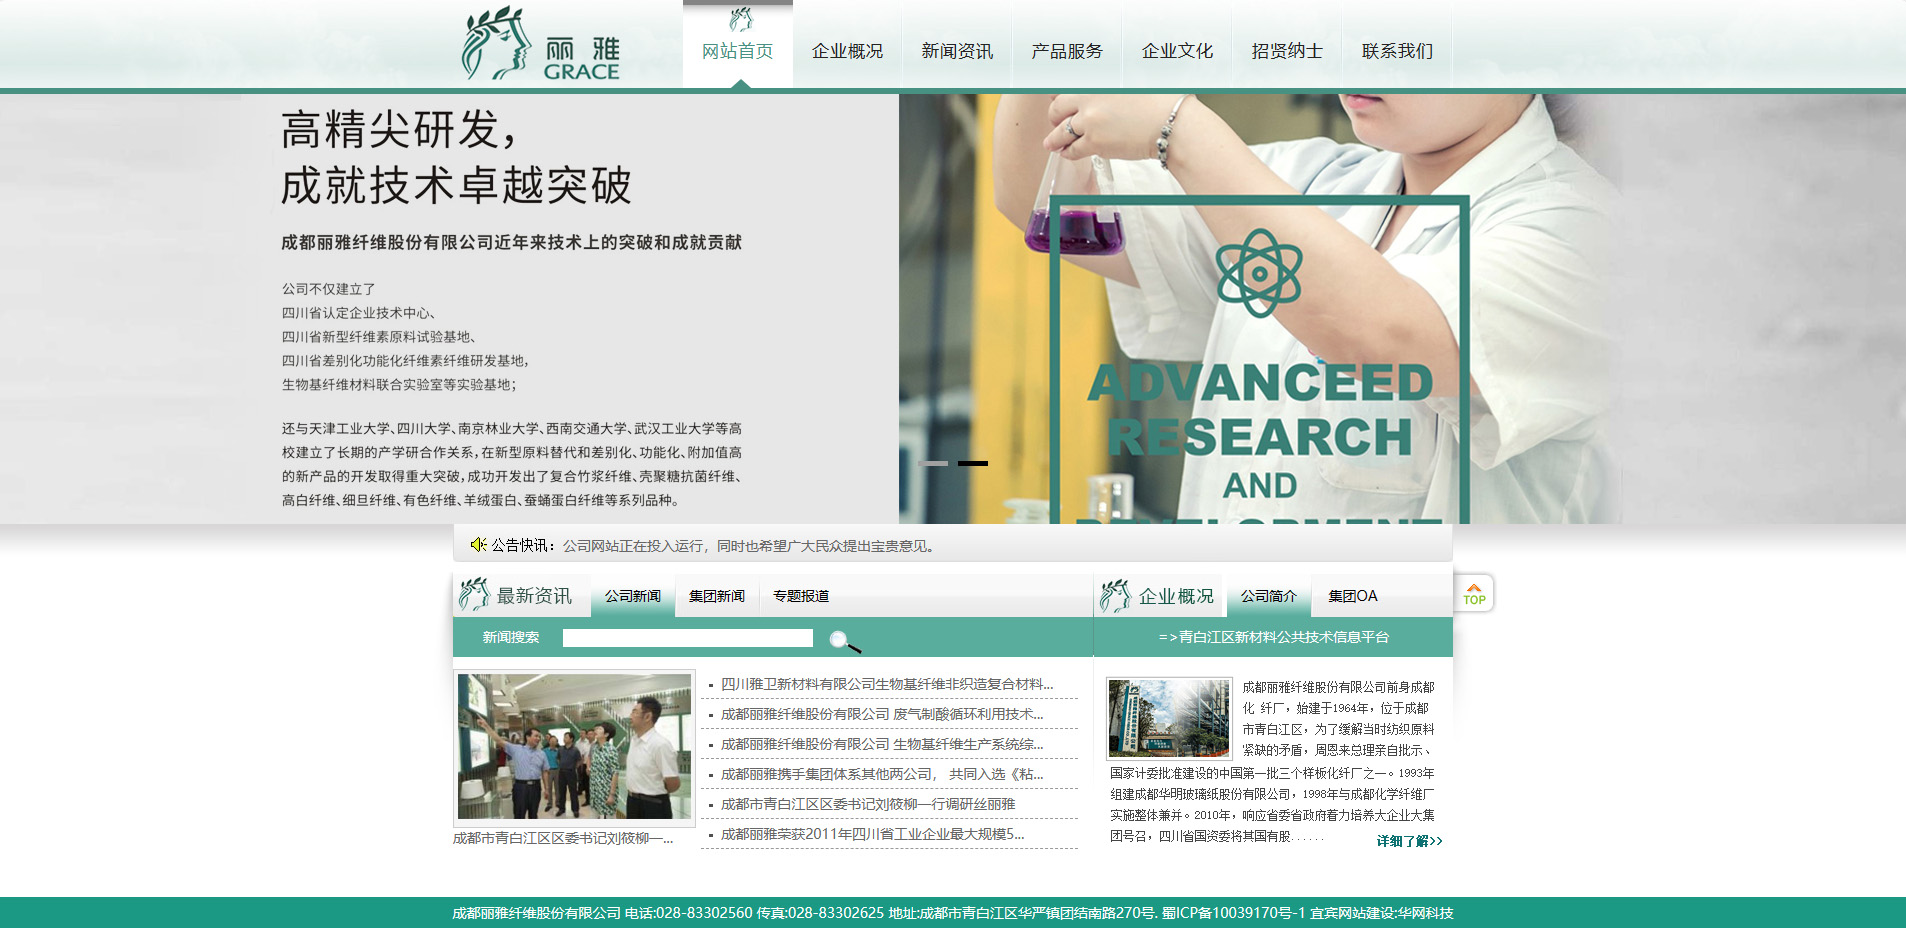This screenshot has width=1906, height=928.
Task: Click the magnifier search icon
Action: (842, 640)
